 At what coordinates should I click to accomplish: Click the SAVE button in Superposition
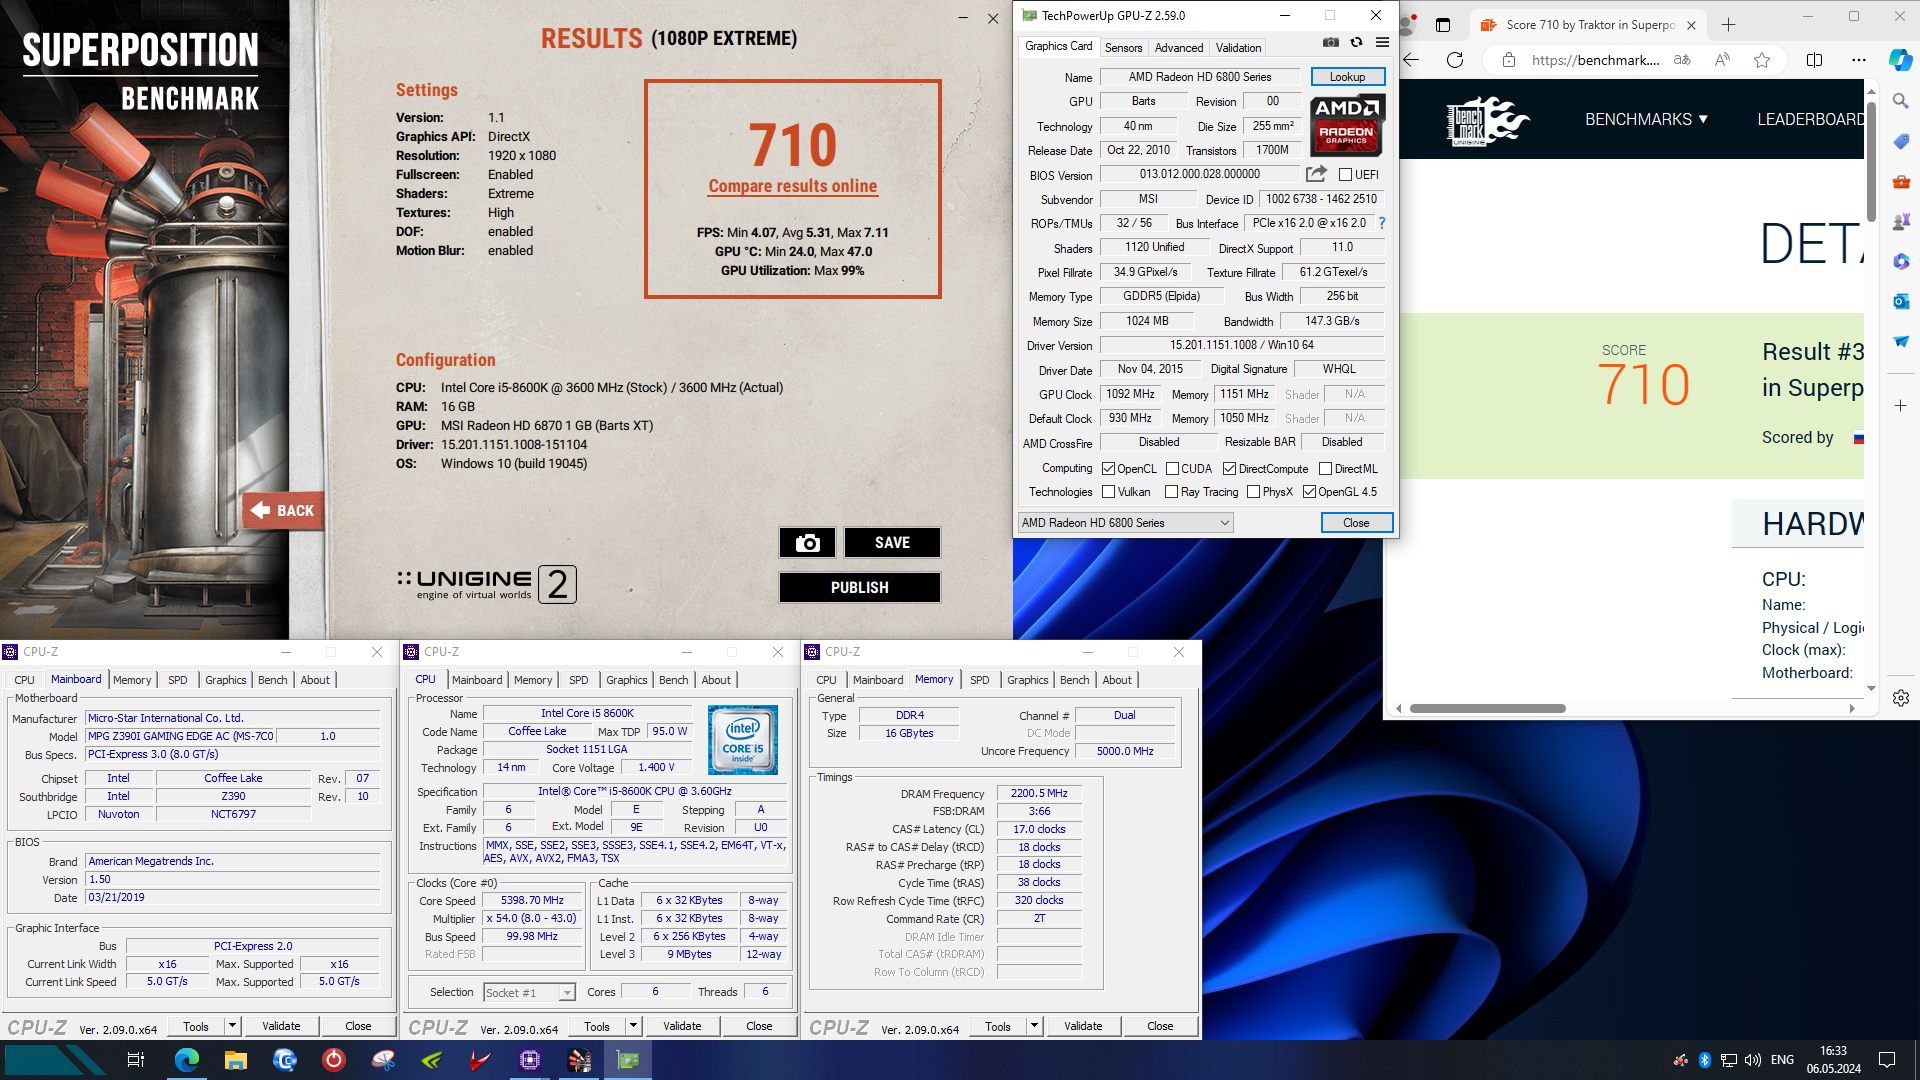[x=892, y=543]
